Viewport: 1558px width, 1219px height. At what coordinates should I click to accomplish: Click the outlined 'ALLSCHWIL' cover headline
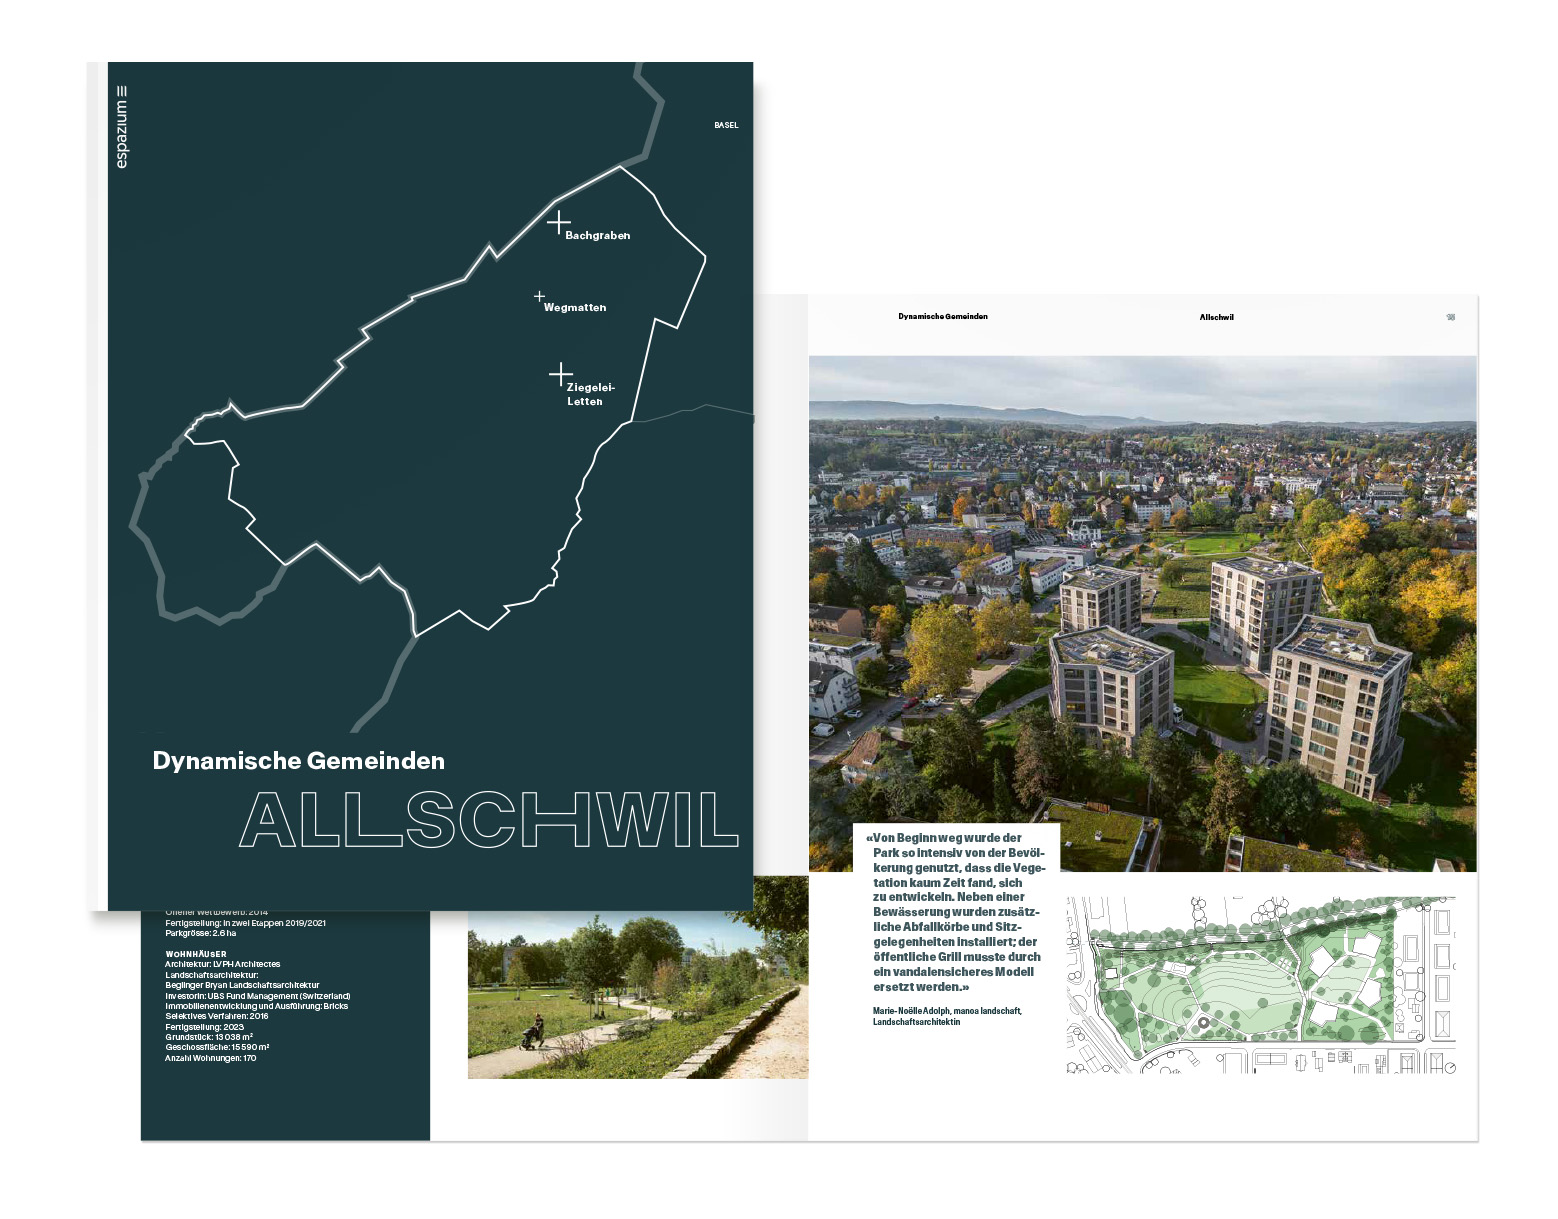(489, 820)
